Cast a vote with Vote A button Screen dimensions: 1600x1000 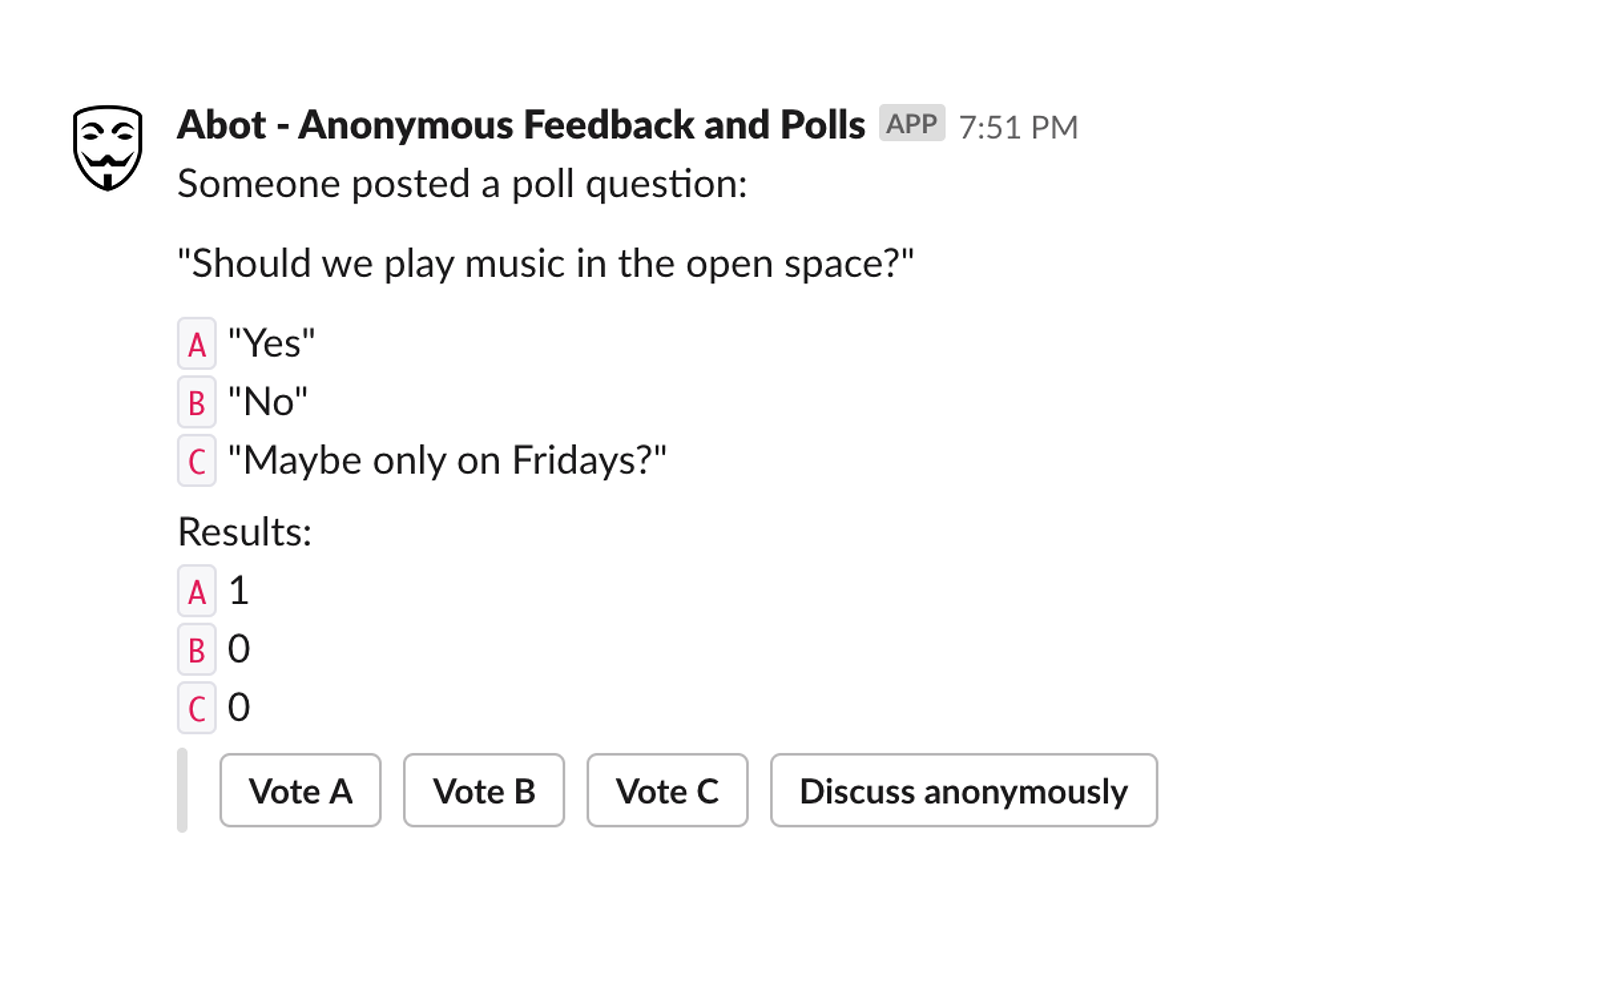tap(300, 790)
